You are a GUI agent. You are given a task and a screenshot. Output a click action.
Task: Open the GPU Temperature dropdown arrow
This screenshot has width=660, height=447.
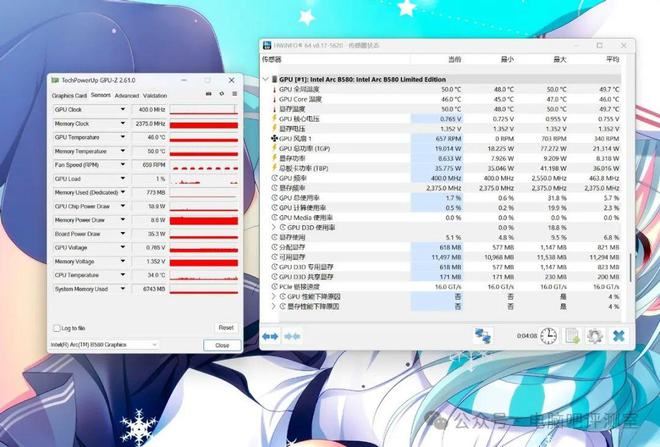pyautogui.click(x=123, y=137)
